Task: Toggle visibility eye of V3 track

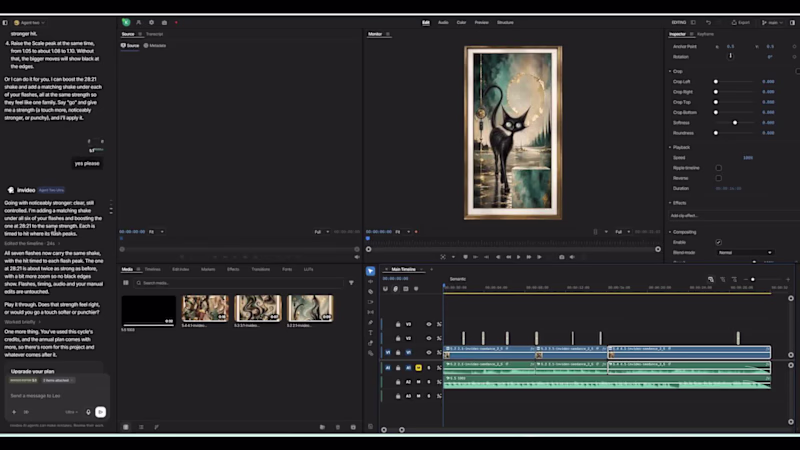Action: (429, 324)
